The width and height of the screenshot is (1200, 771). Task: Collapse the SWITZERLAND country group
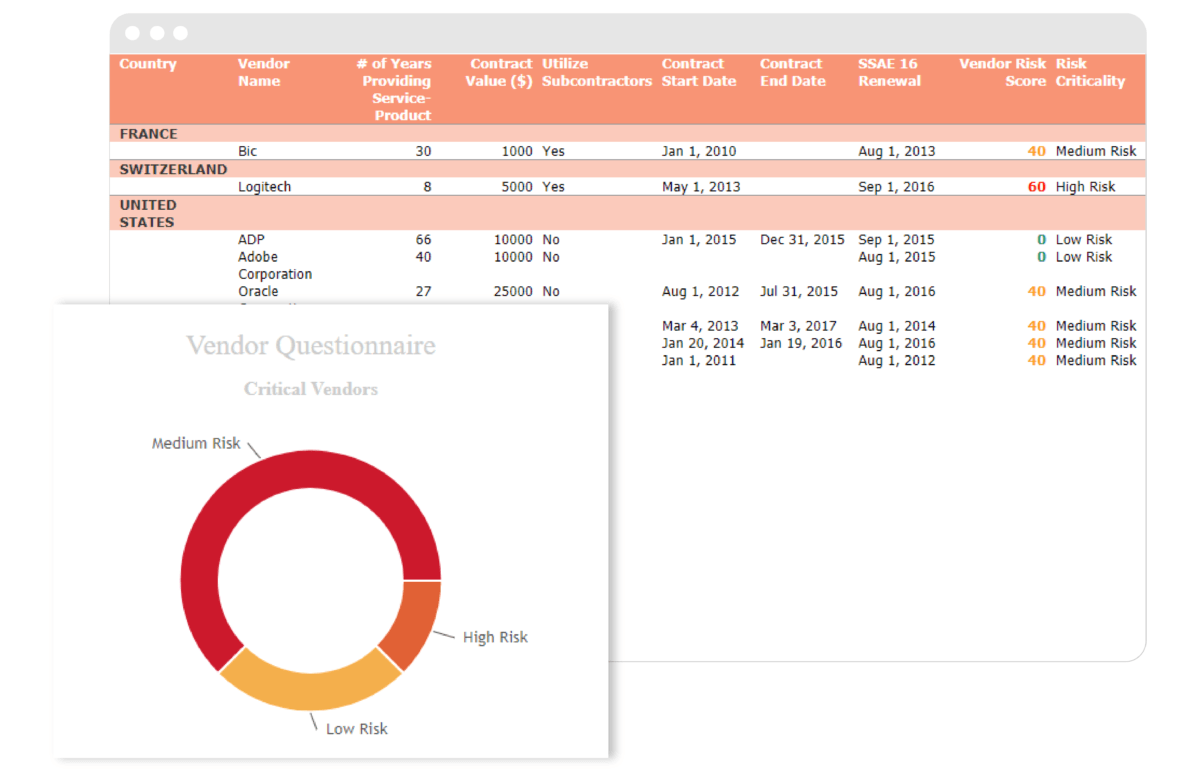(172, 169)
